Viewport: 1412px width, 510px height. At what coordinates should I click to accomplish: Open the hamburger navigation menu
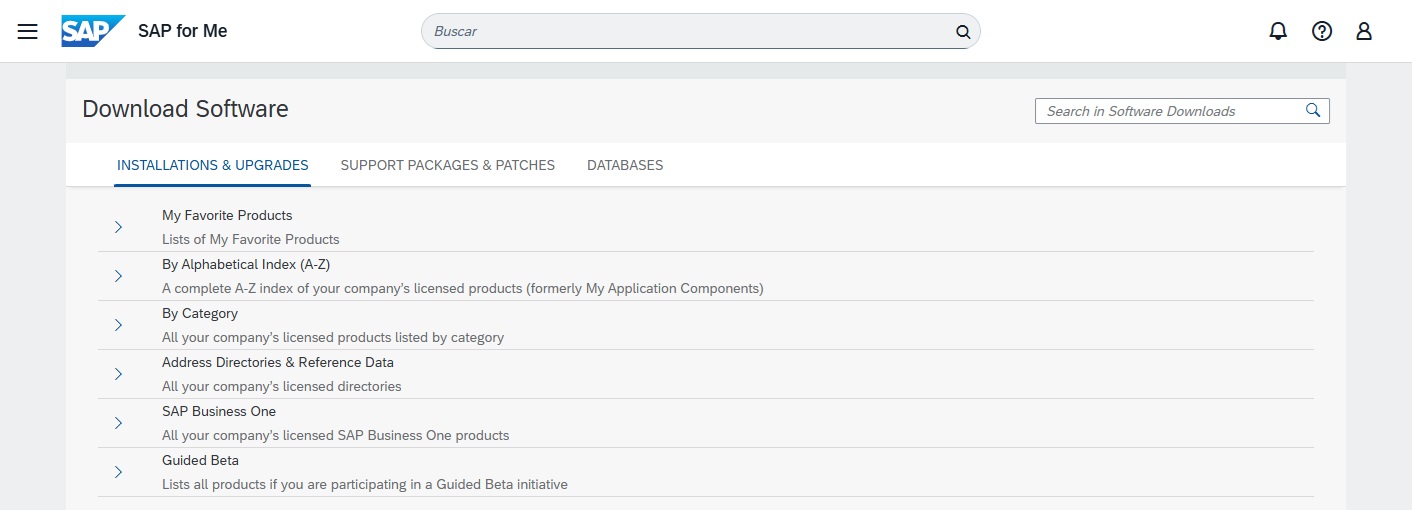pos(28,31)
